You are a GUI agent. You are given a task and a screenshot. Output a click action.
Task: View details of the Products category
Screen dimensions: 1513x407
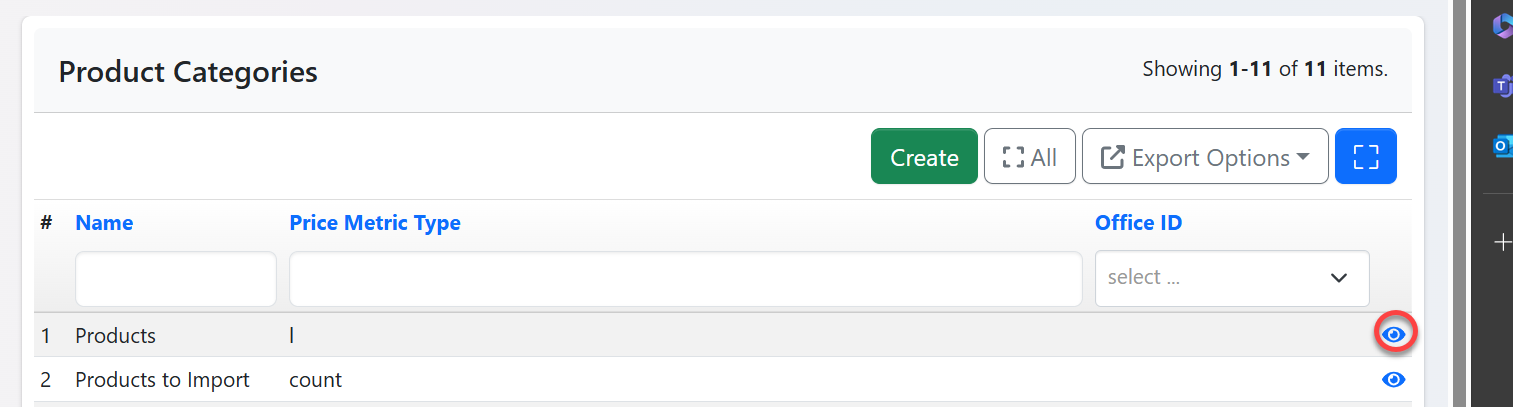tap(1393, 334)
